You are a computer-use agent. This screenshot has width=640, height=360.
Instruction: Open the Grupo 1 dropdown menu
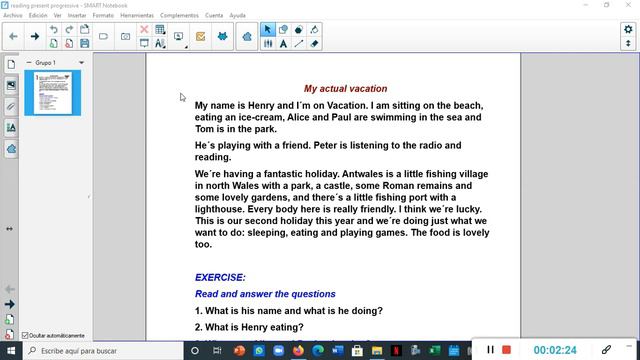click(82, 63)
